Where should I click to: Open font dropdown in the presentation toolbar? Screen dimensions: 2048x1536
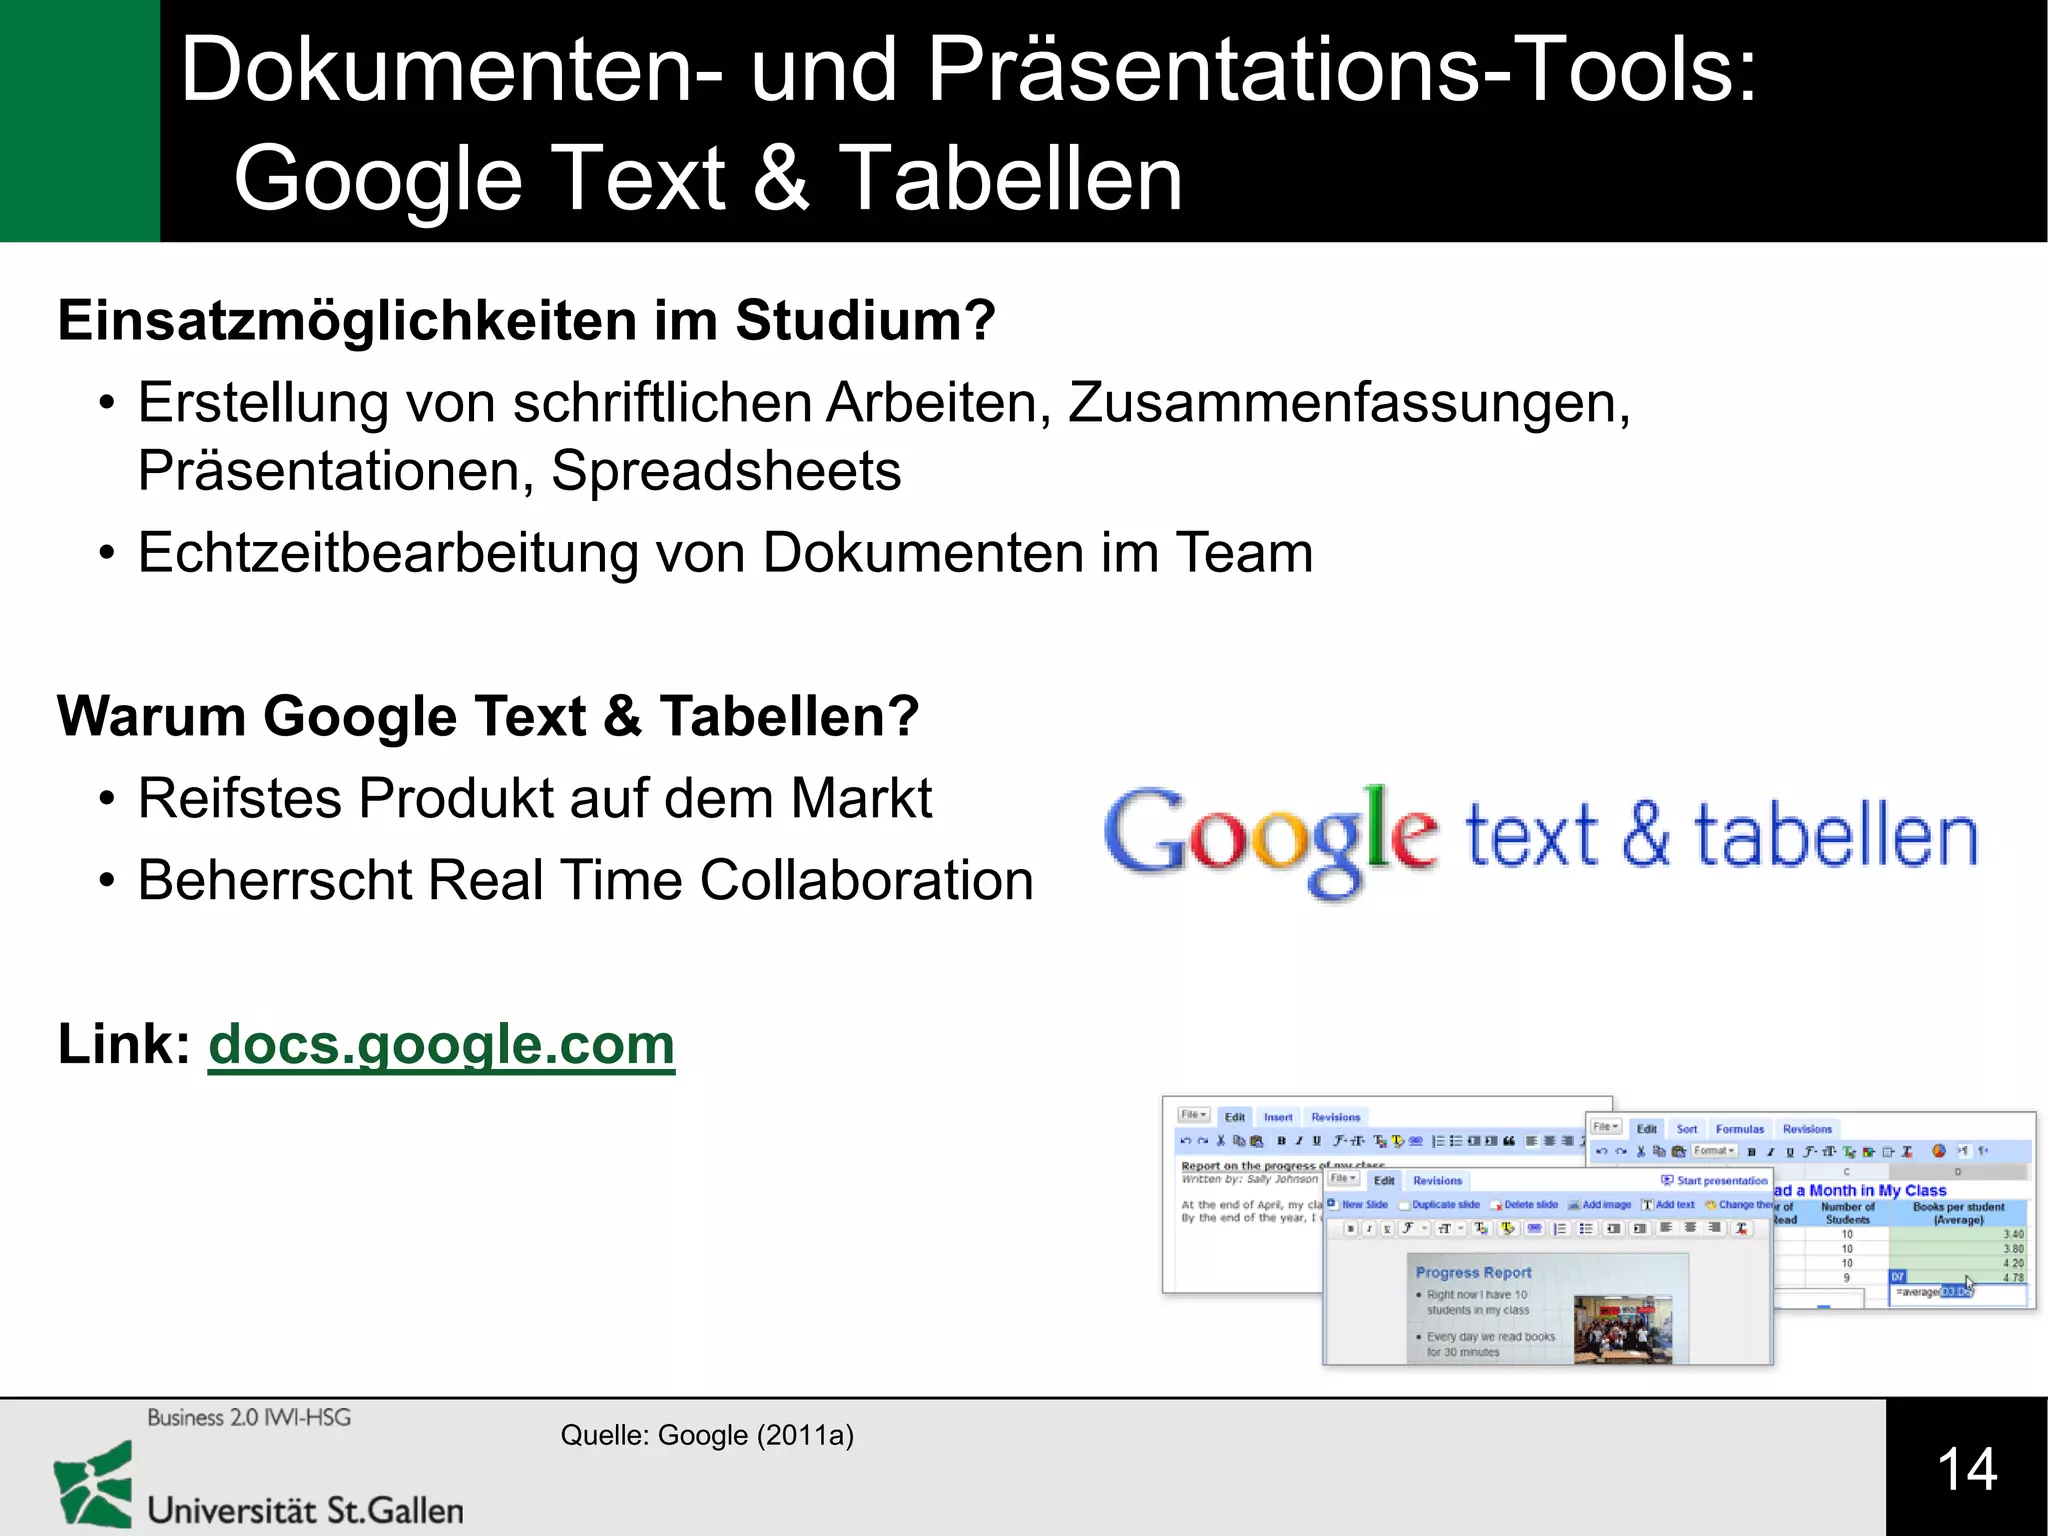pos(1414,1228)
